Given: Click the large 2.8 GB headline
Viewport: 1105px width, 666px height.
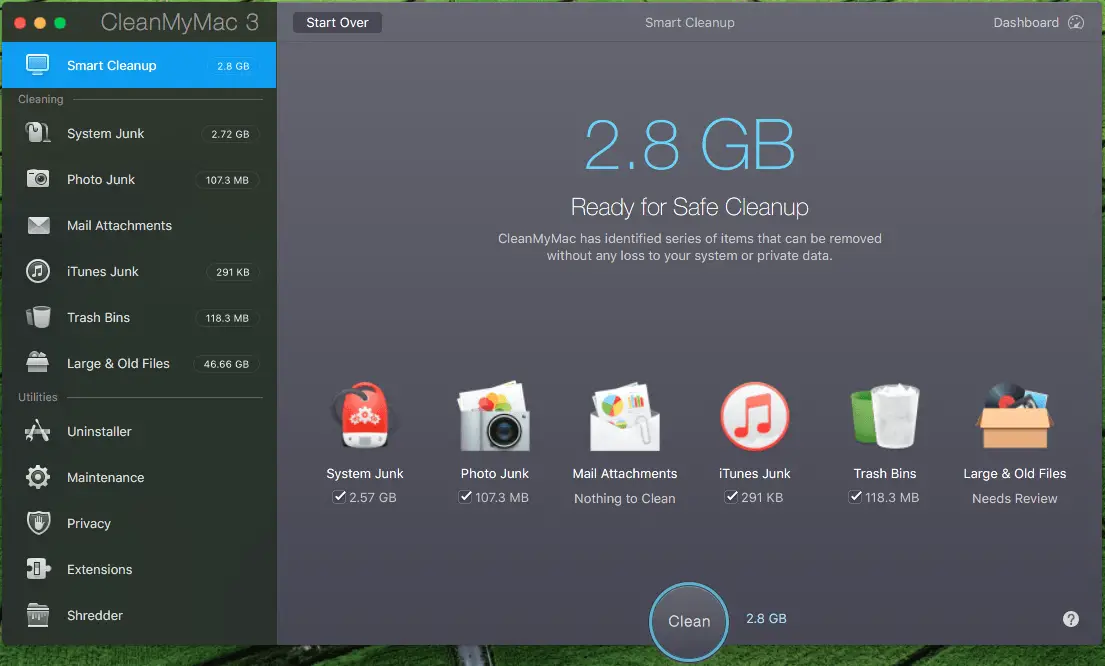Looking at the screenshot, I should point(689,145).
